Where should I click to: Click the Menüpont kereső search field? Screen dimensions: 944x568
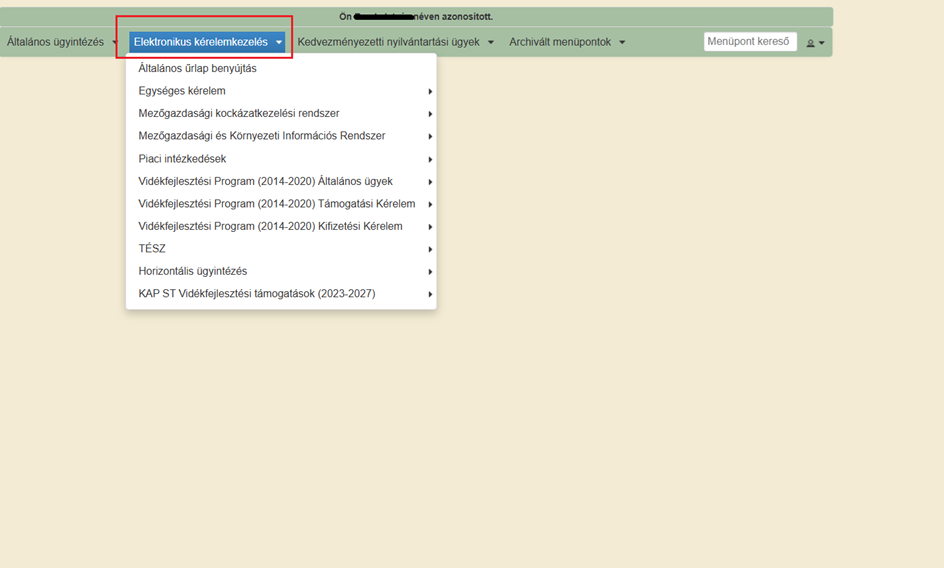click(750, 42)
